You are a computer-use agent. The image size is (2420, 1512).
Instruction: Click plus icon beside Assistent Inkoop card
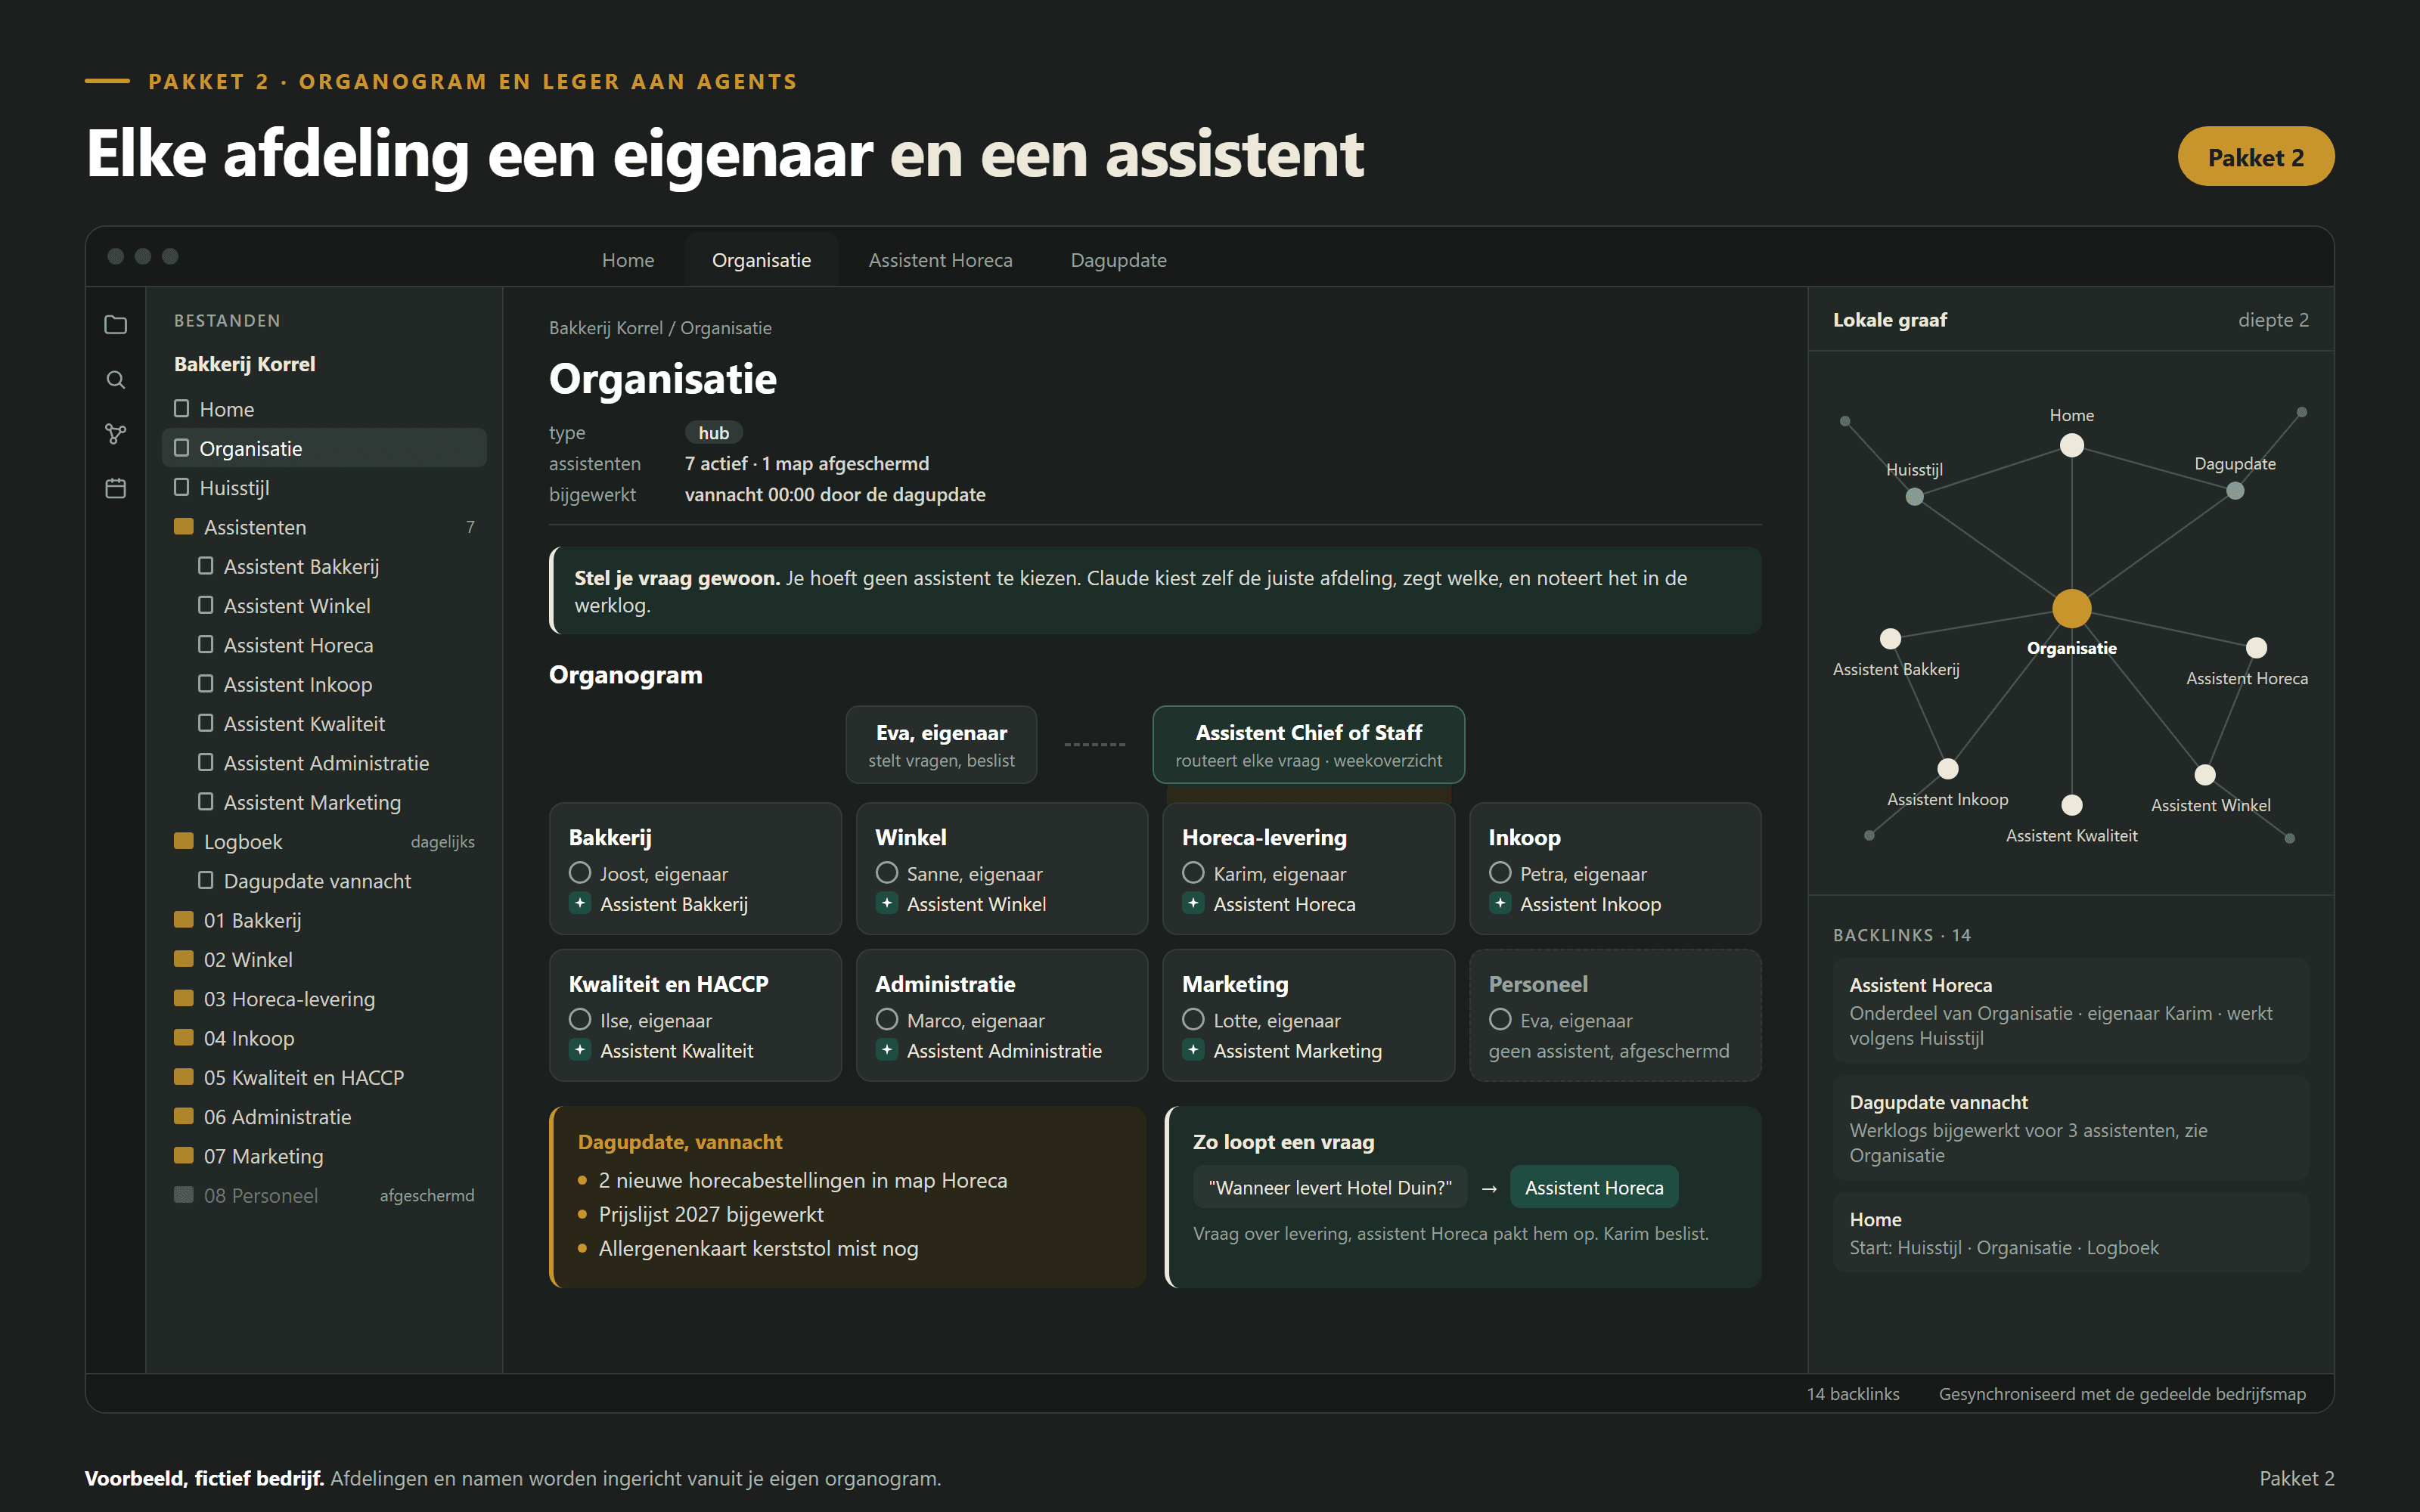click(1500, 903)
